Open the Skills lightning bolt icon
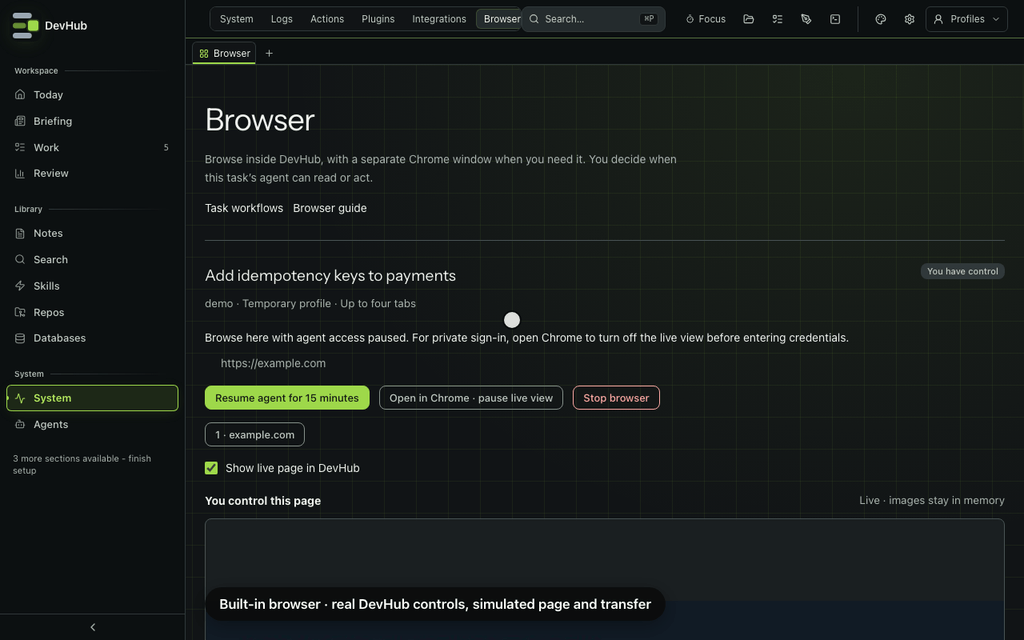1024x640 pixels. pyautogui.click(x=20, y=286)
